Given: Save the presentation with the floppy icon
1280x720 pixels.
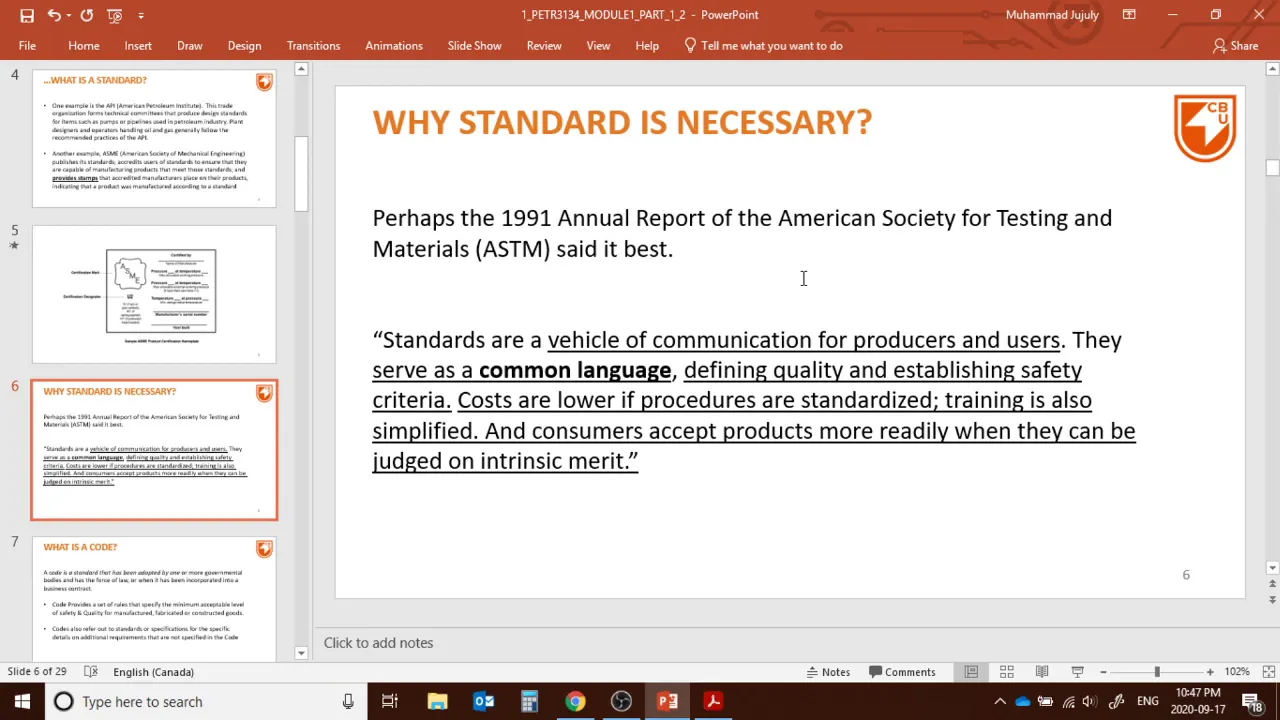Looking at the screenshot, I should click(x=27, y=15).
